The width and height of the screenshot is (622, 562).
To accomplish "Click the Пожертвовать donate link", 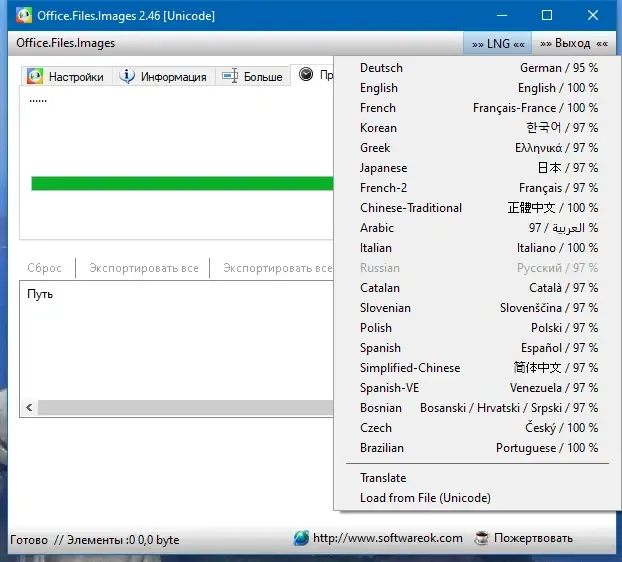I will tap(533, 538).
